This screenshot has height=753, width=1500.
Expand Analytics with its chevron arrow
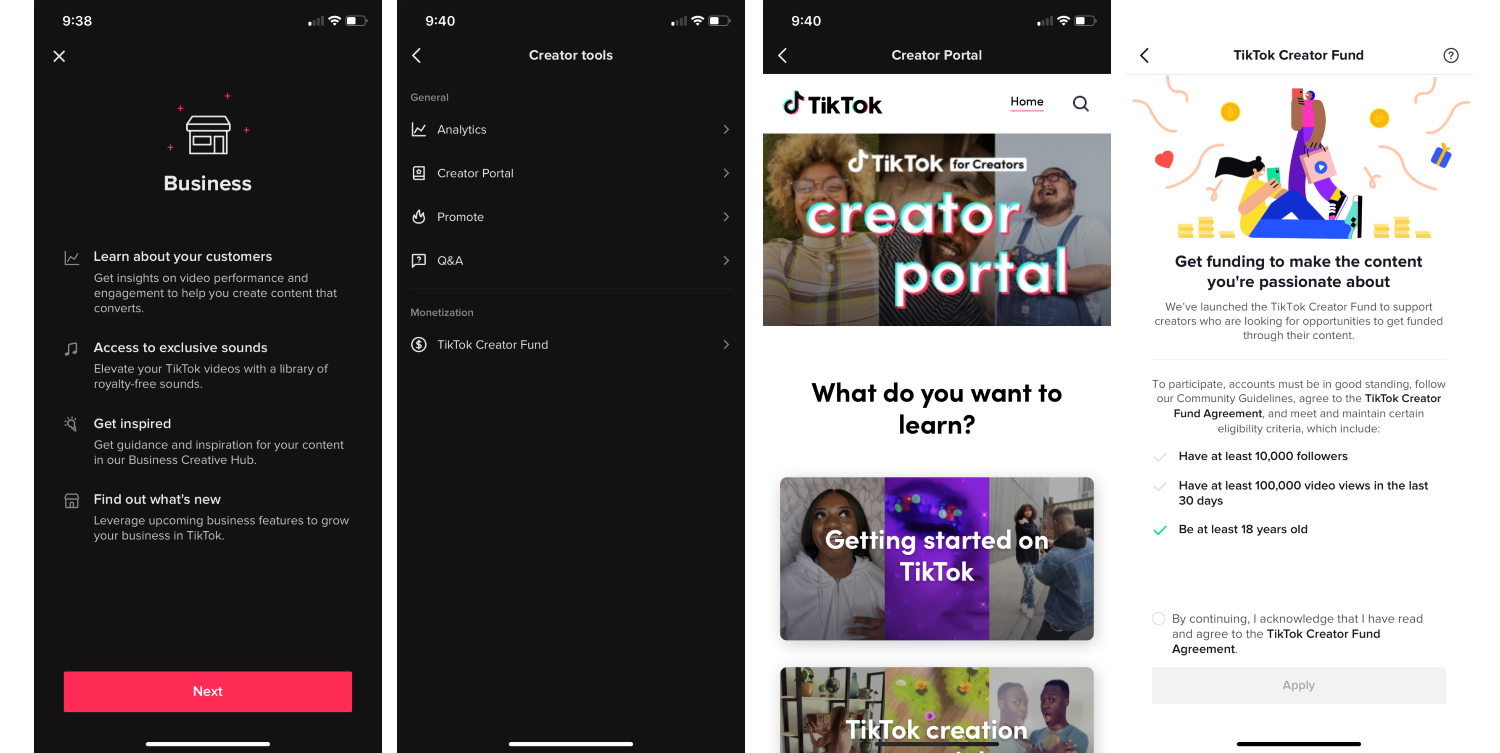click(726, 130)
